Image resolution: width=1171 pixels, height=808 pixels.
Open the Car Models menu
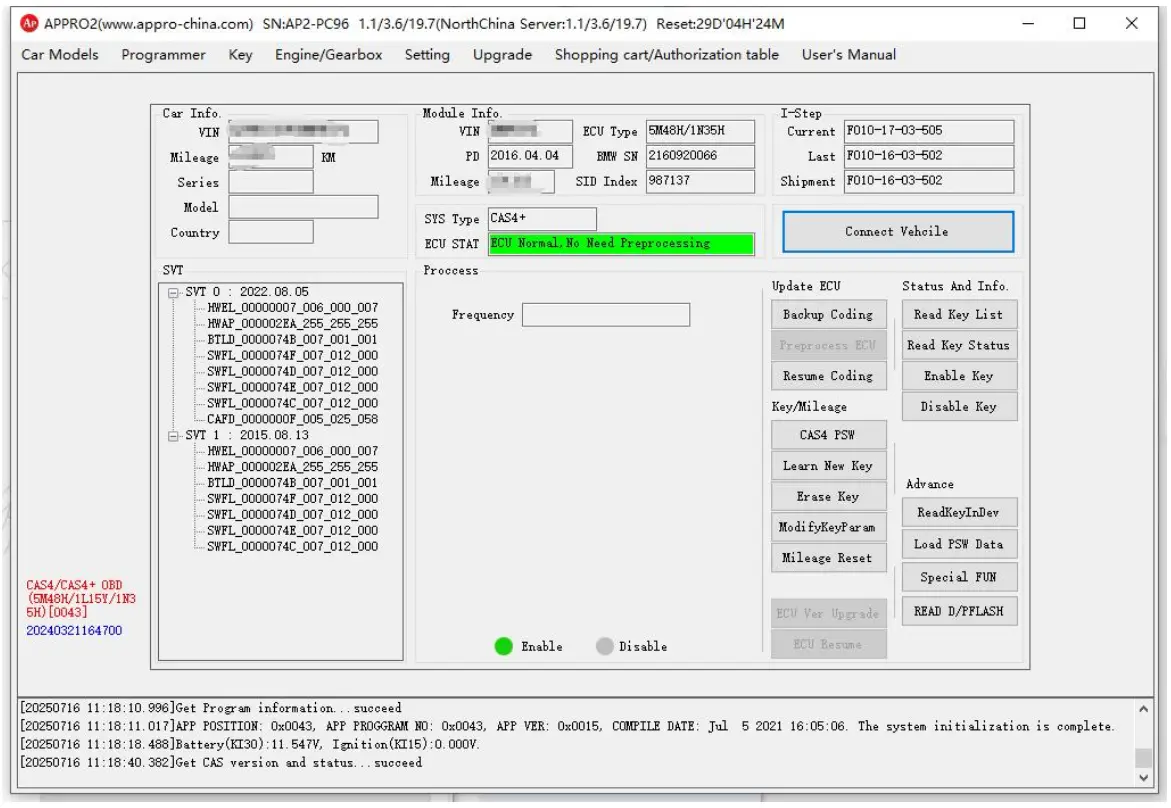coord(60,55)
